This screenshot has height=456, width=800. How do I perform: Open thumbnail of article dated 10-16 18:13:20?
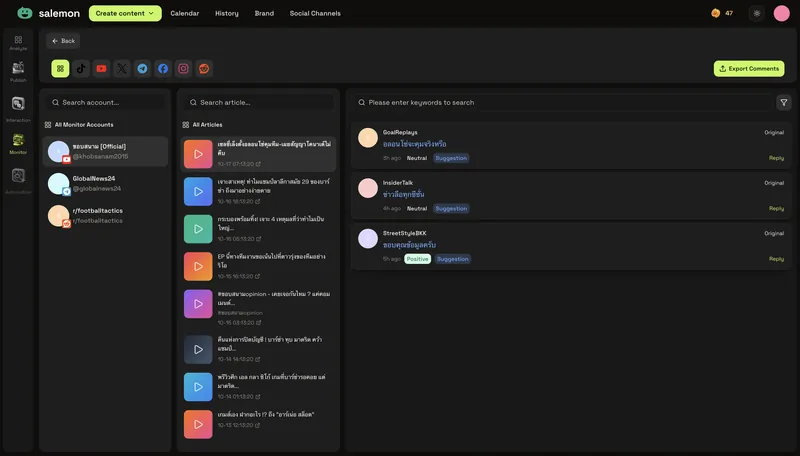coord(198,191)
